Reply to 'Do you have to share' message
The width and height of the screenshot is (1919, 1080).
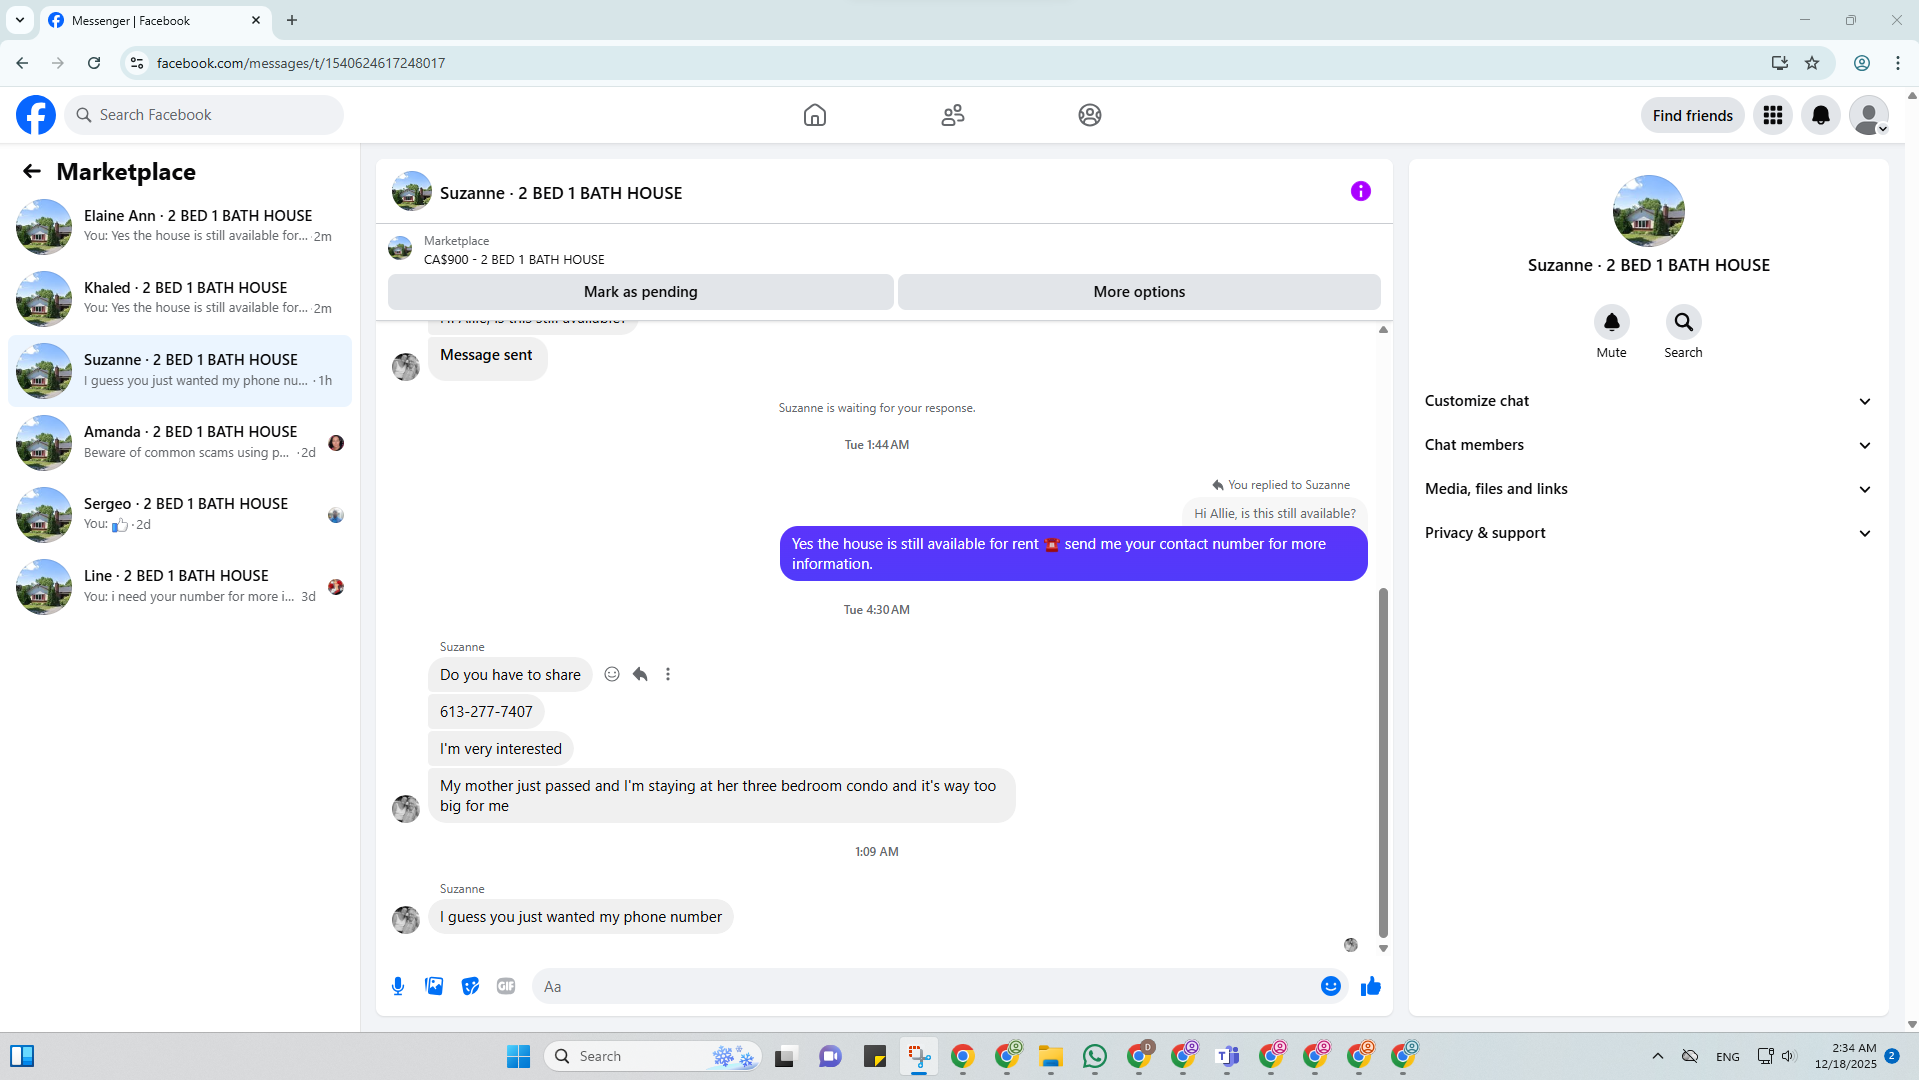tap(640, 674)
